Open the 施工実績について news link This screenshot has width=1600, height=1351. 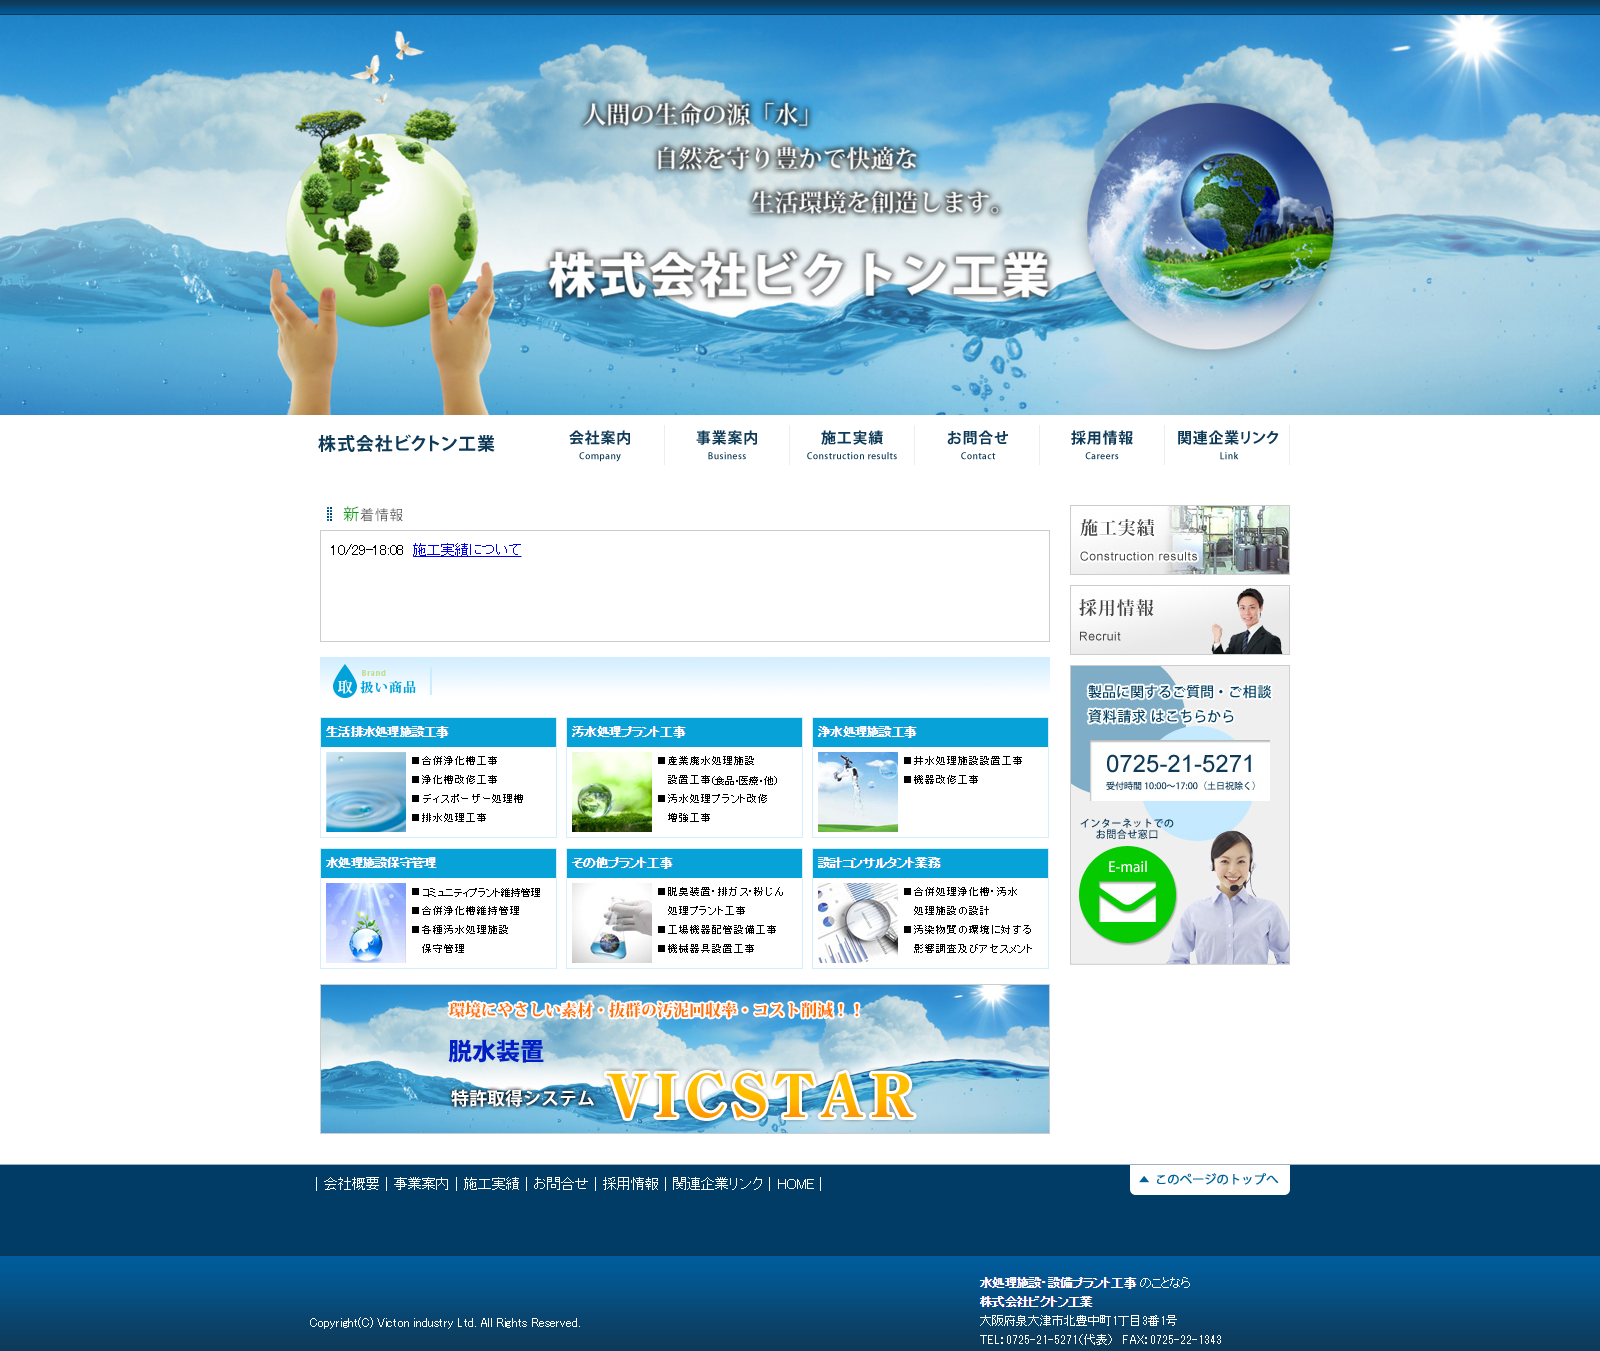pyautogui.click(x=467, y=550)
